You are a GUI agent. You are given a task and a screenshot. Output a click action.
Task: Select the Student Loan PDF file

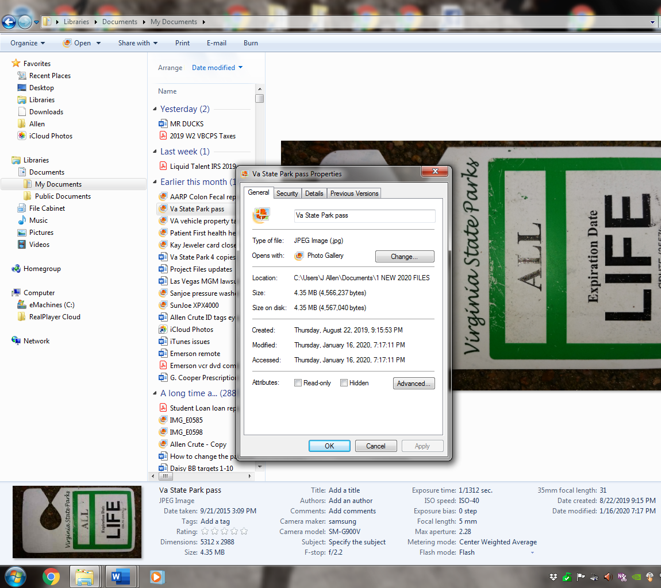pyautogui.click(x=202, y=408)
